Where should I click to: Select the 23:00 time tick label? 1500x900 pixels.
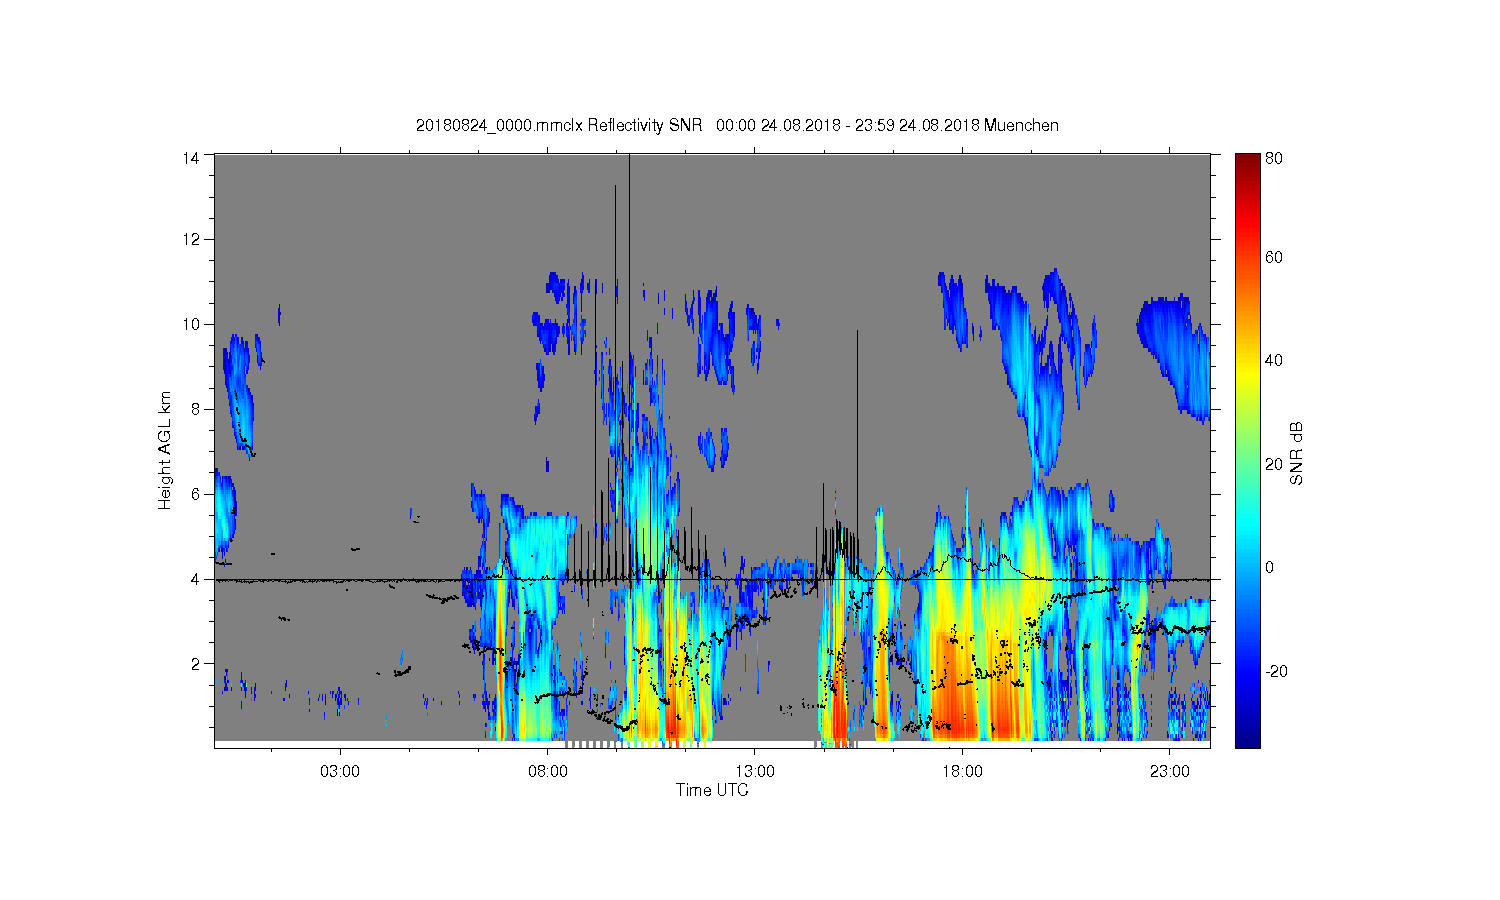1170,772
